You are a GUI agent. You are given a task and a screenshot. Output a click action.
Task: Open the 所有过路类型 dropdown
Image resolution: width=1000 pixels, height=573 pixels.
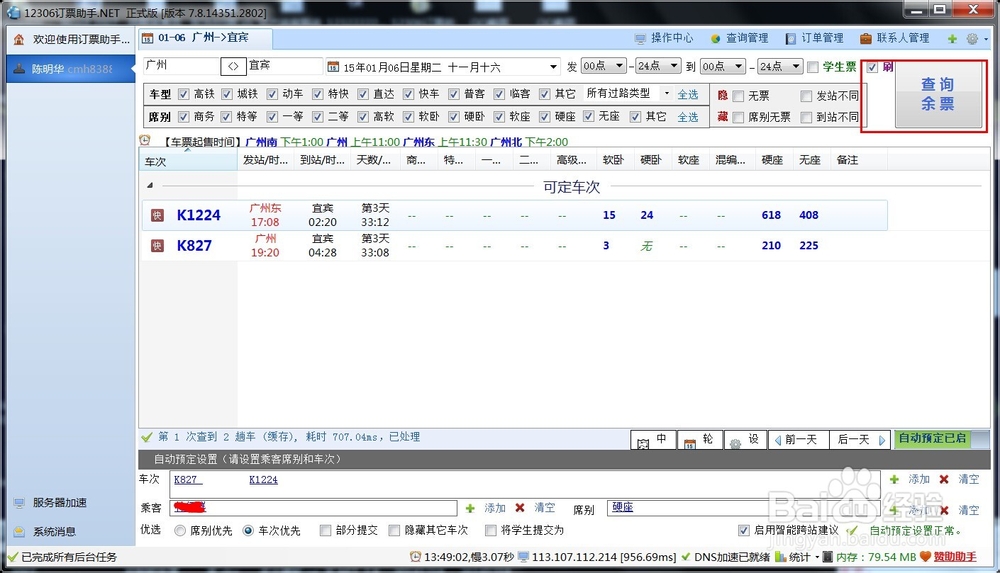666,93
